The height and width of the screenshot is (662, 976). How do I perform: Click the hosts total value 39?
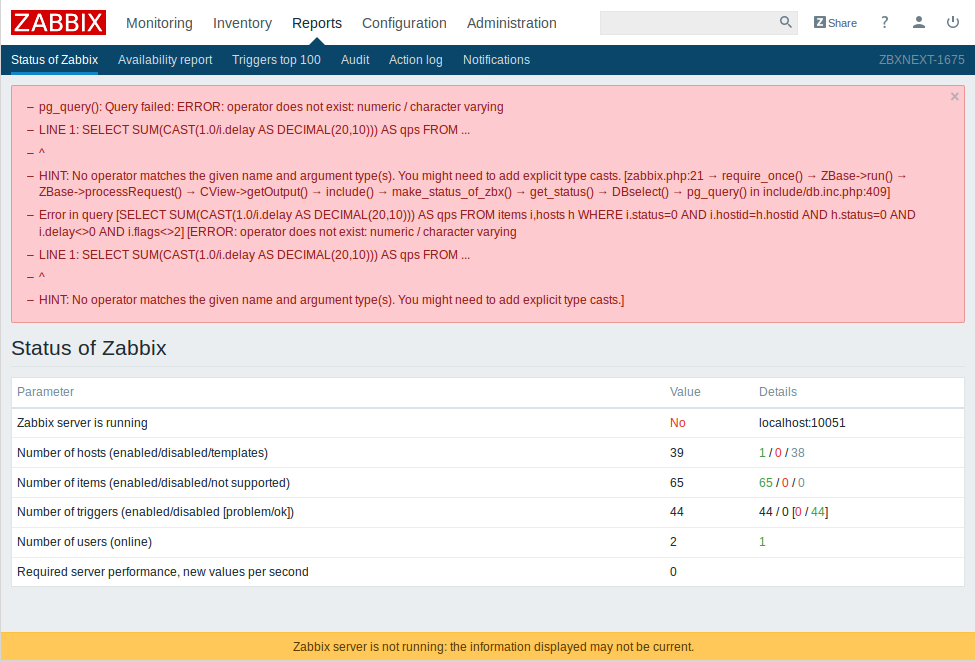click(677, 453)
